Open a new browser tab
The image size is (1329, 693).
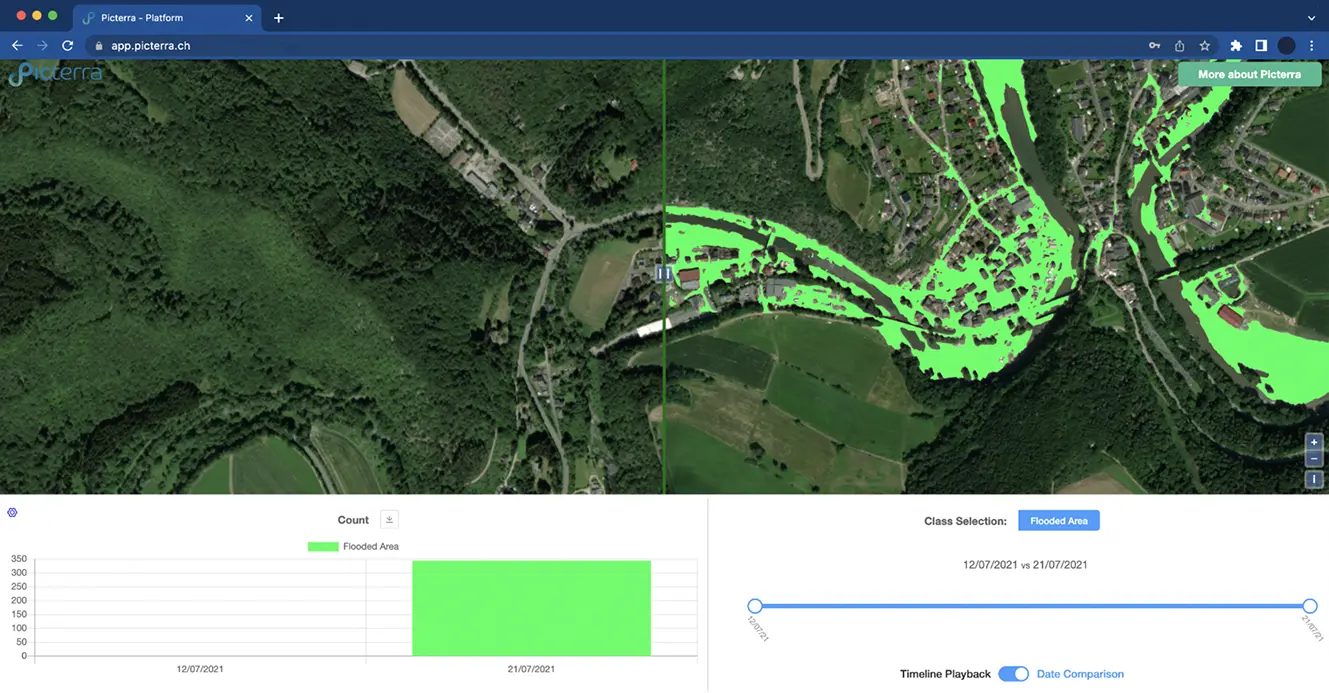coord(279,18)
